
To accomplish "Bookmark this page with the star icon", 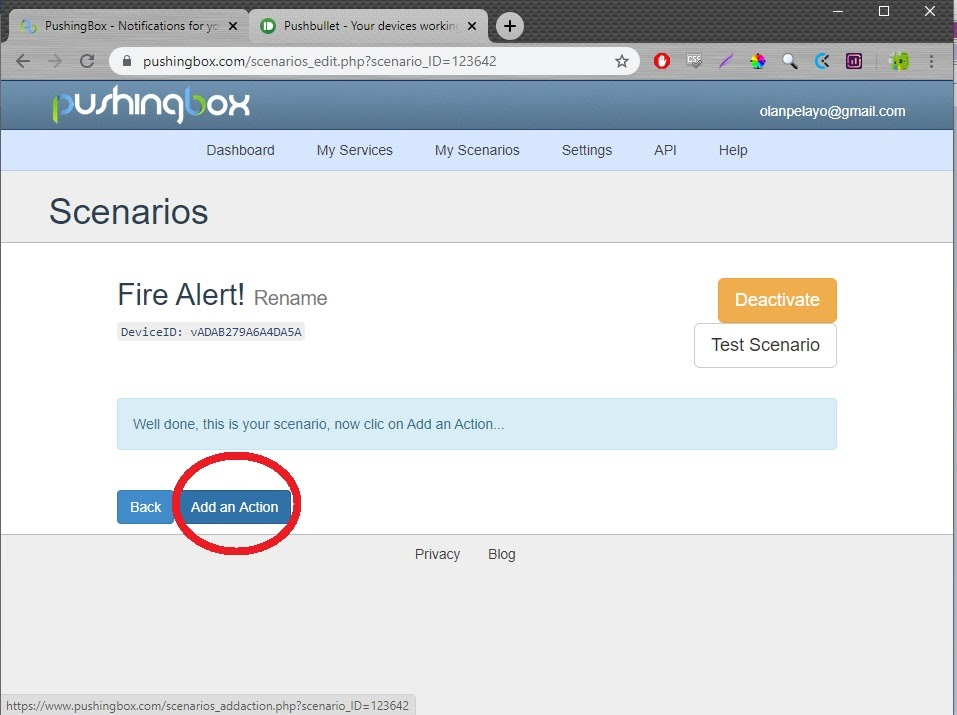I will point(622,61).
